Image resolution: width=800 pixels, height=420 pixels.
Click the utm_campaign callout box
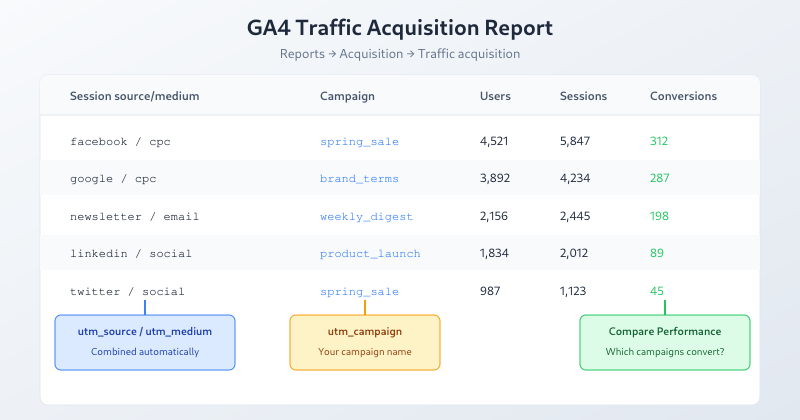pyautogui.click(x=365, y=342)
